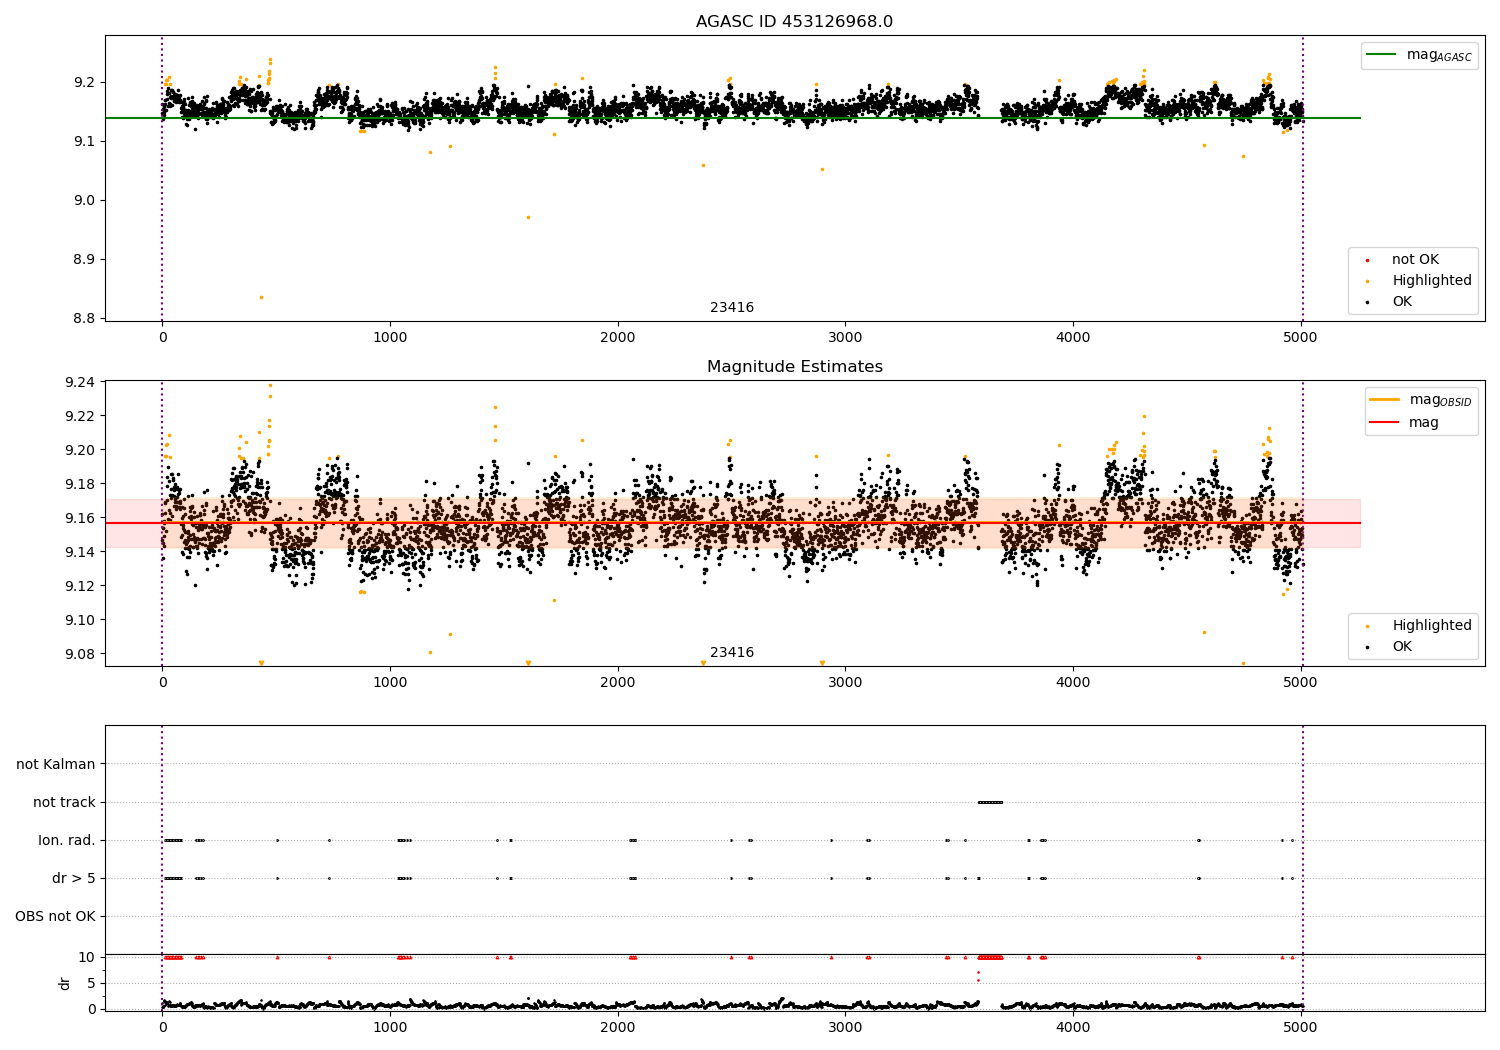Viewport: 1500px width, 1050px height.
Task: Click y-axis tick '8.8' in AGASC ID plot
Action: tap(86, 318)
